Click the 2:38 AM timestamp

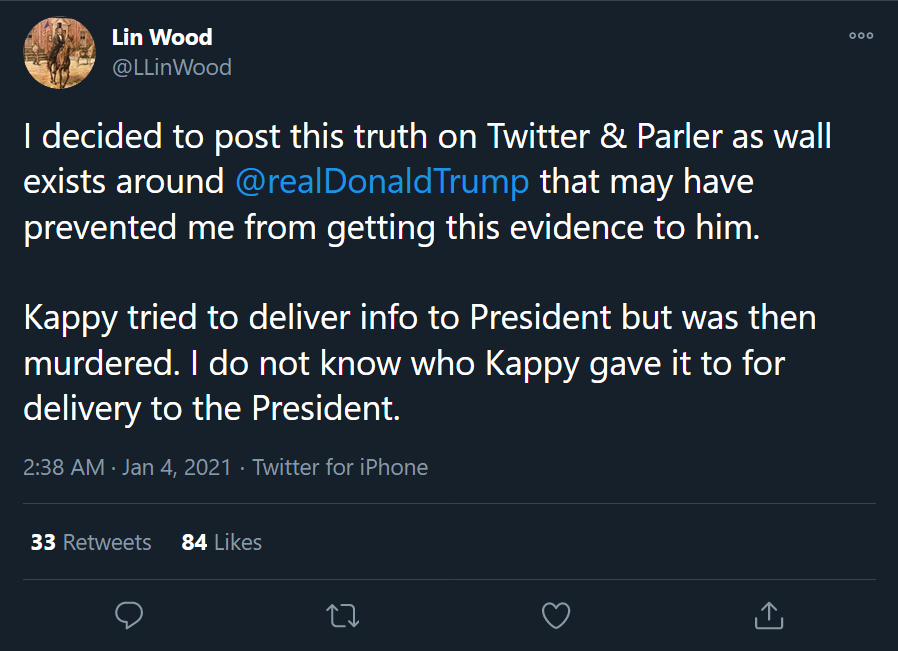tap(64, 467)
